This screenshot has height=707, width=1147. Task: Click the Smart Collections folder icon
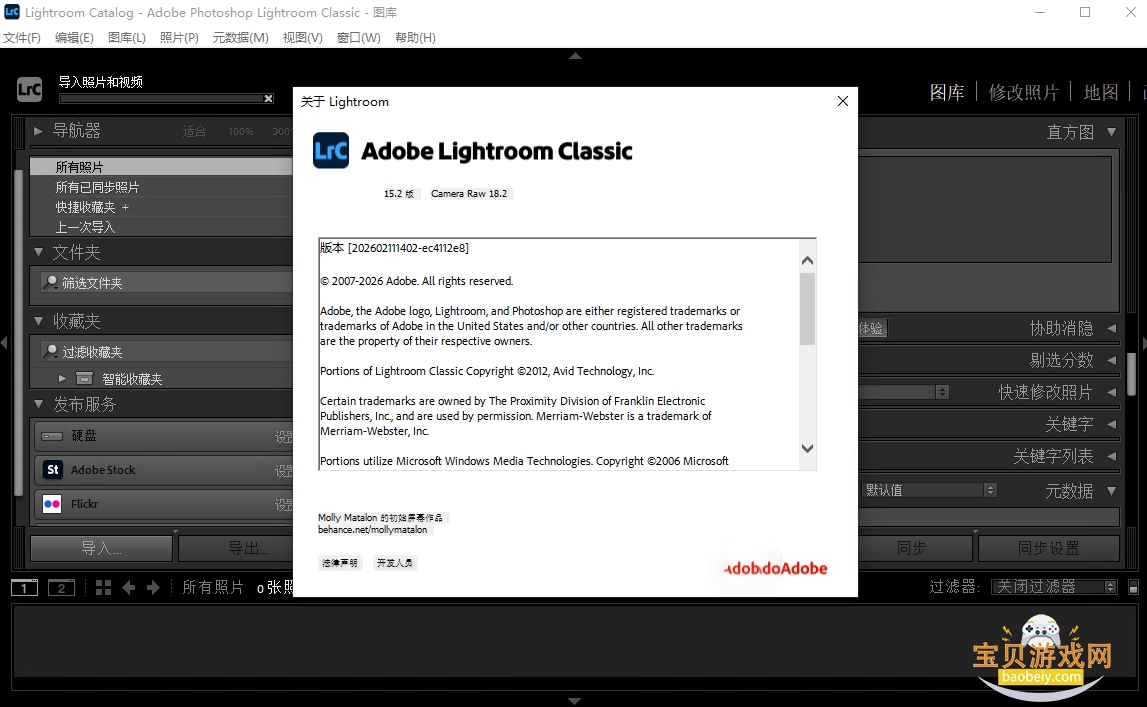pyautogui.click(x=85, y=379)
